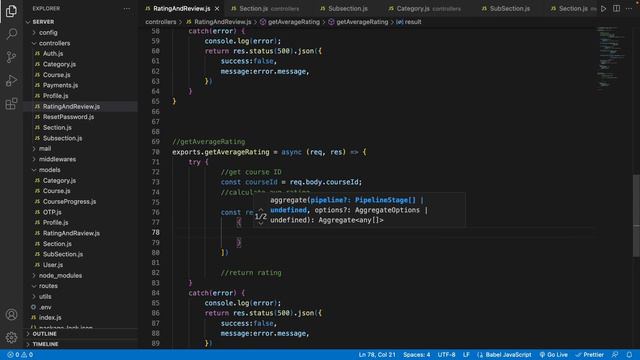The height and width of the screenshot is (360, 640).
Task: Open the Manage settings gear
Action: click(x=11, y=337)
